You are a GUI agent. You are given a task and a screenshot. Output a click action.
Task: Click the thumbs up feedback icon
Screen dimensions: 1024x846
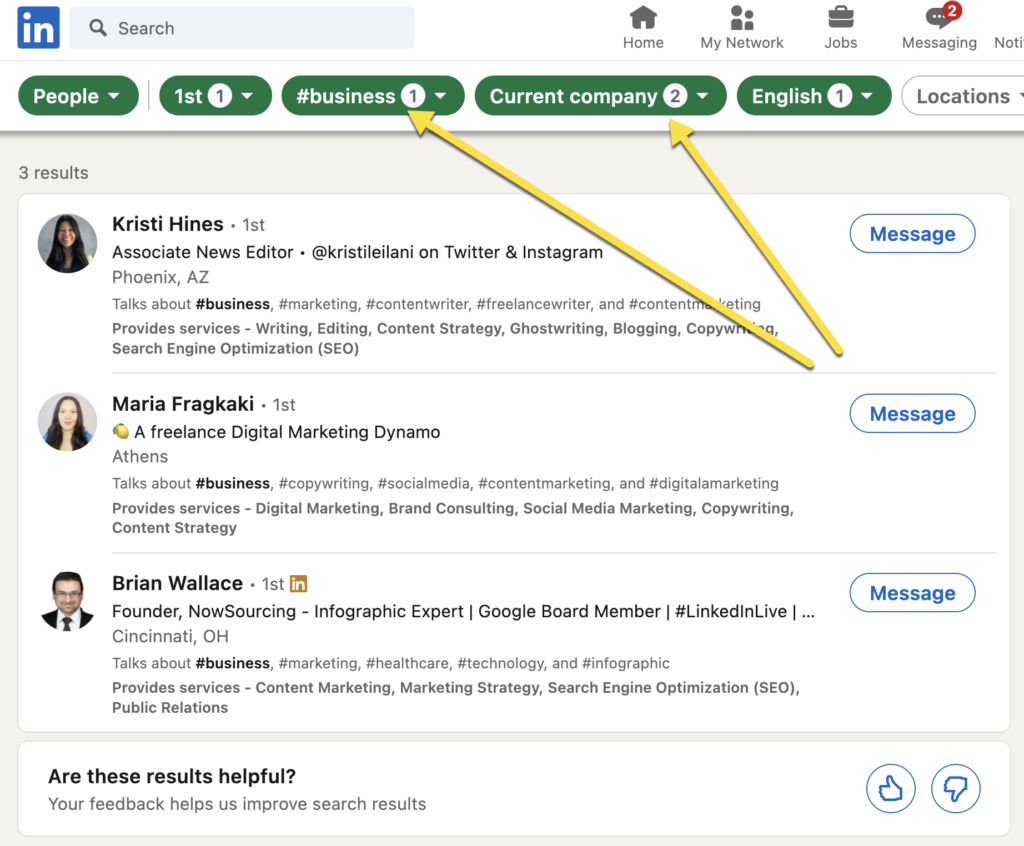click(890, 790)
